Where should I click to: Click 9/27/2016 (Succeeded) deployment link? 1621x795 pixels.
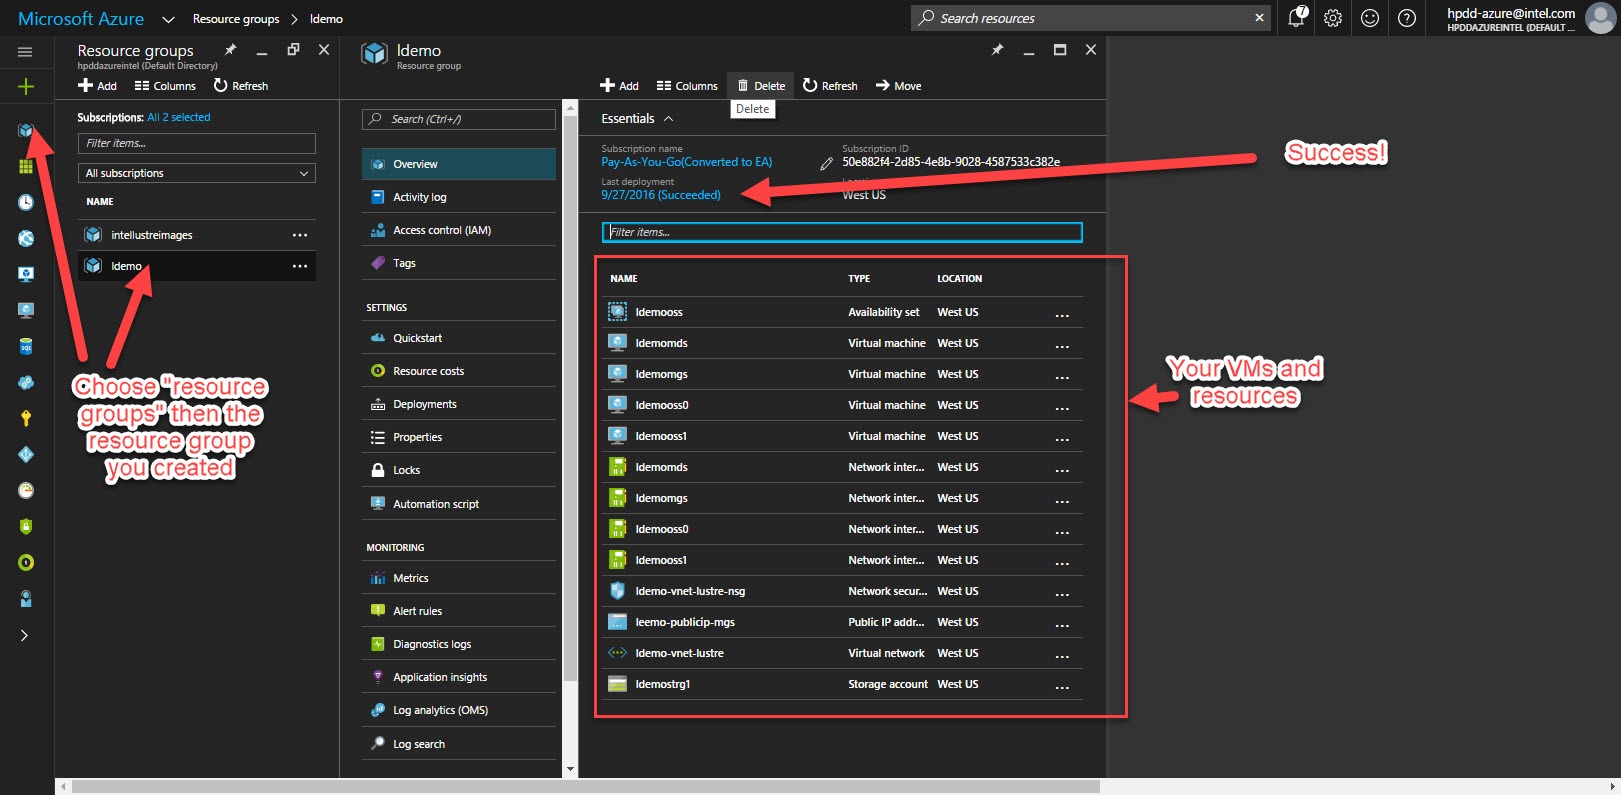click(660, 195)
